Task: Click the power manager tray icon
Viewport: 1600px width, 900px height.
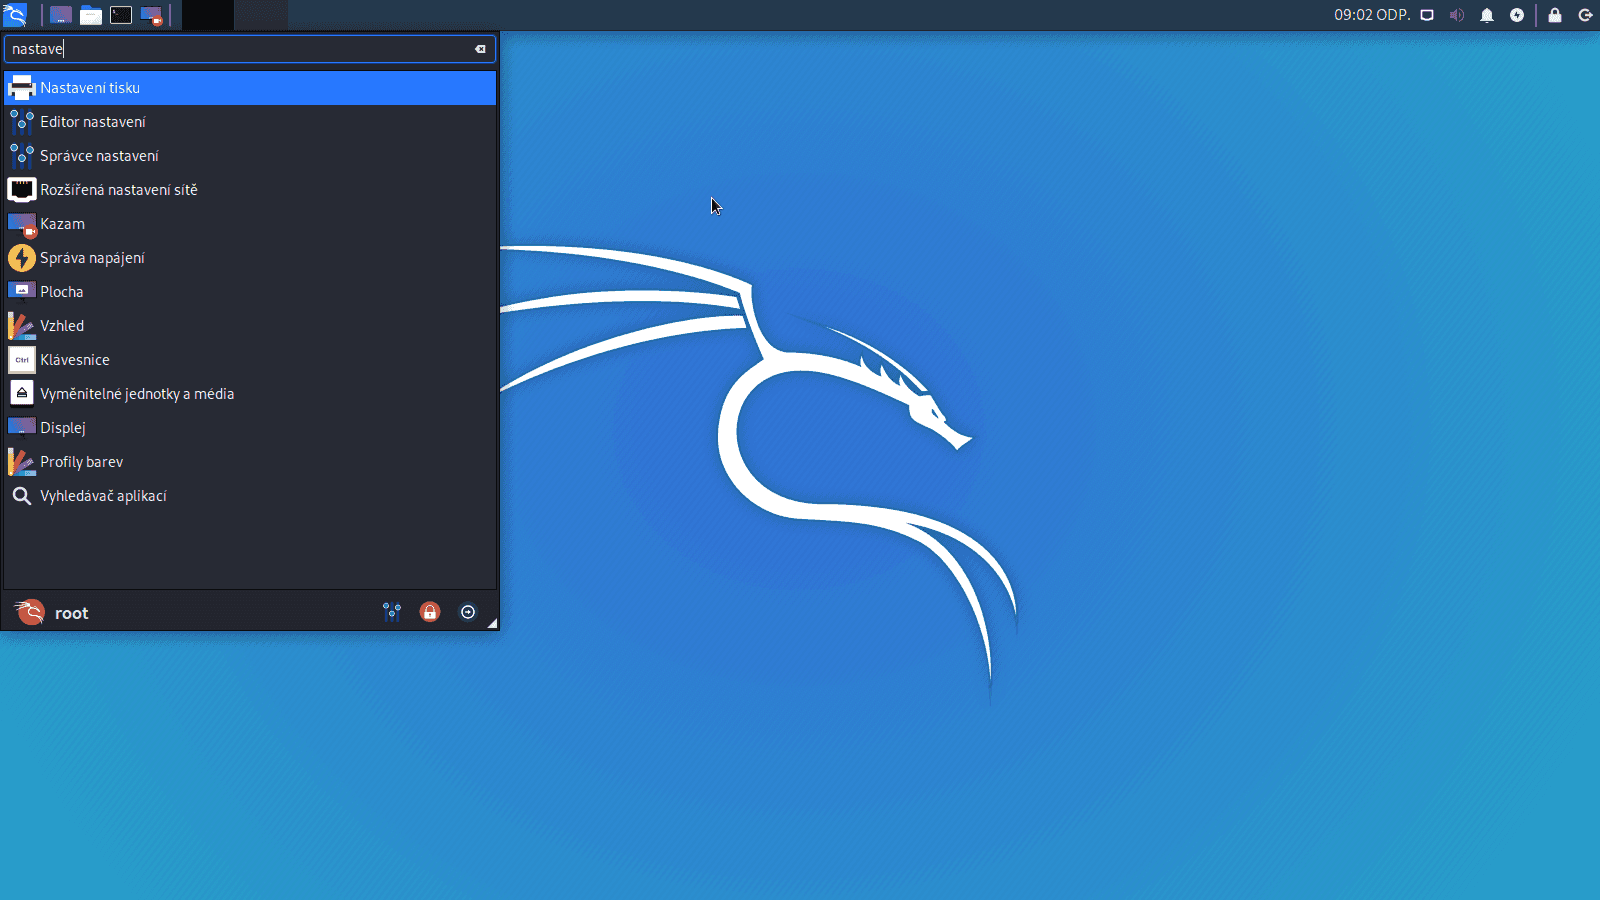Action: pyautogui.click(x=1518, y=15)
